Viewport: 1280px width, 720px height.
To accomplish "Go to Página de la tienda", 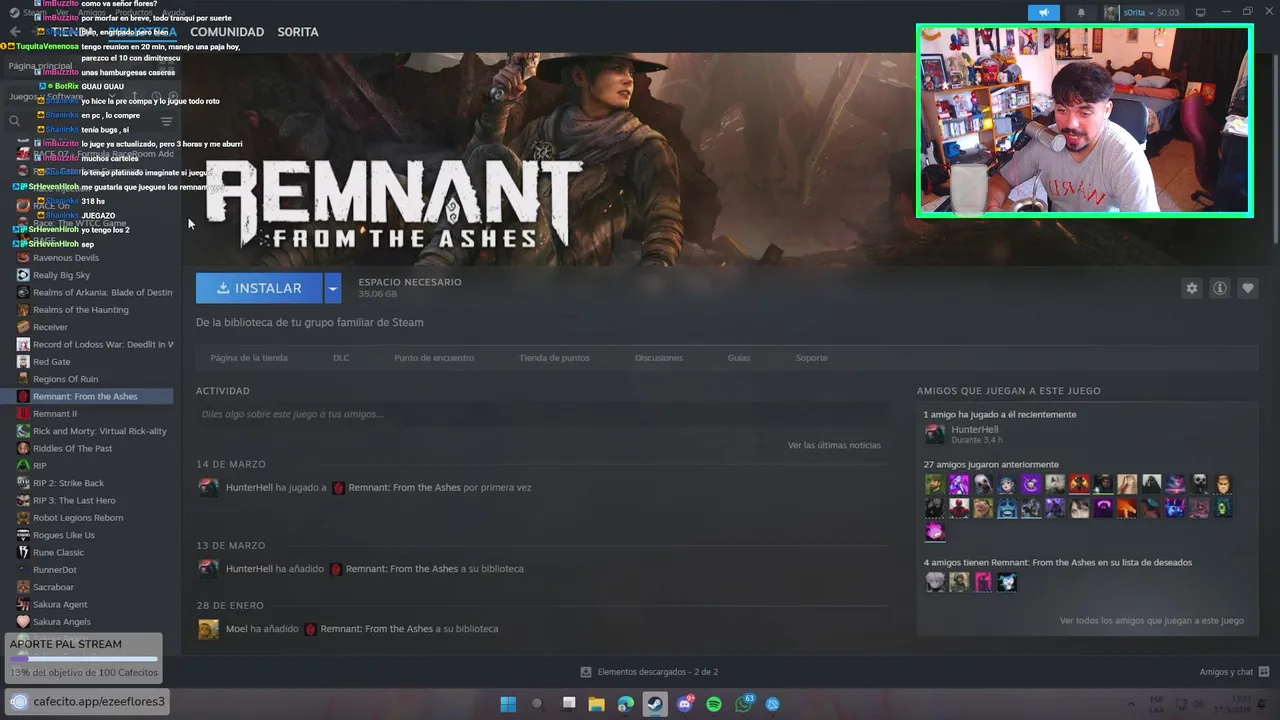I will pyautogui.click(x=249, y=357).
